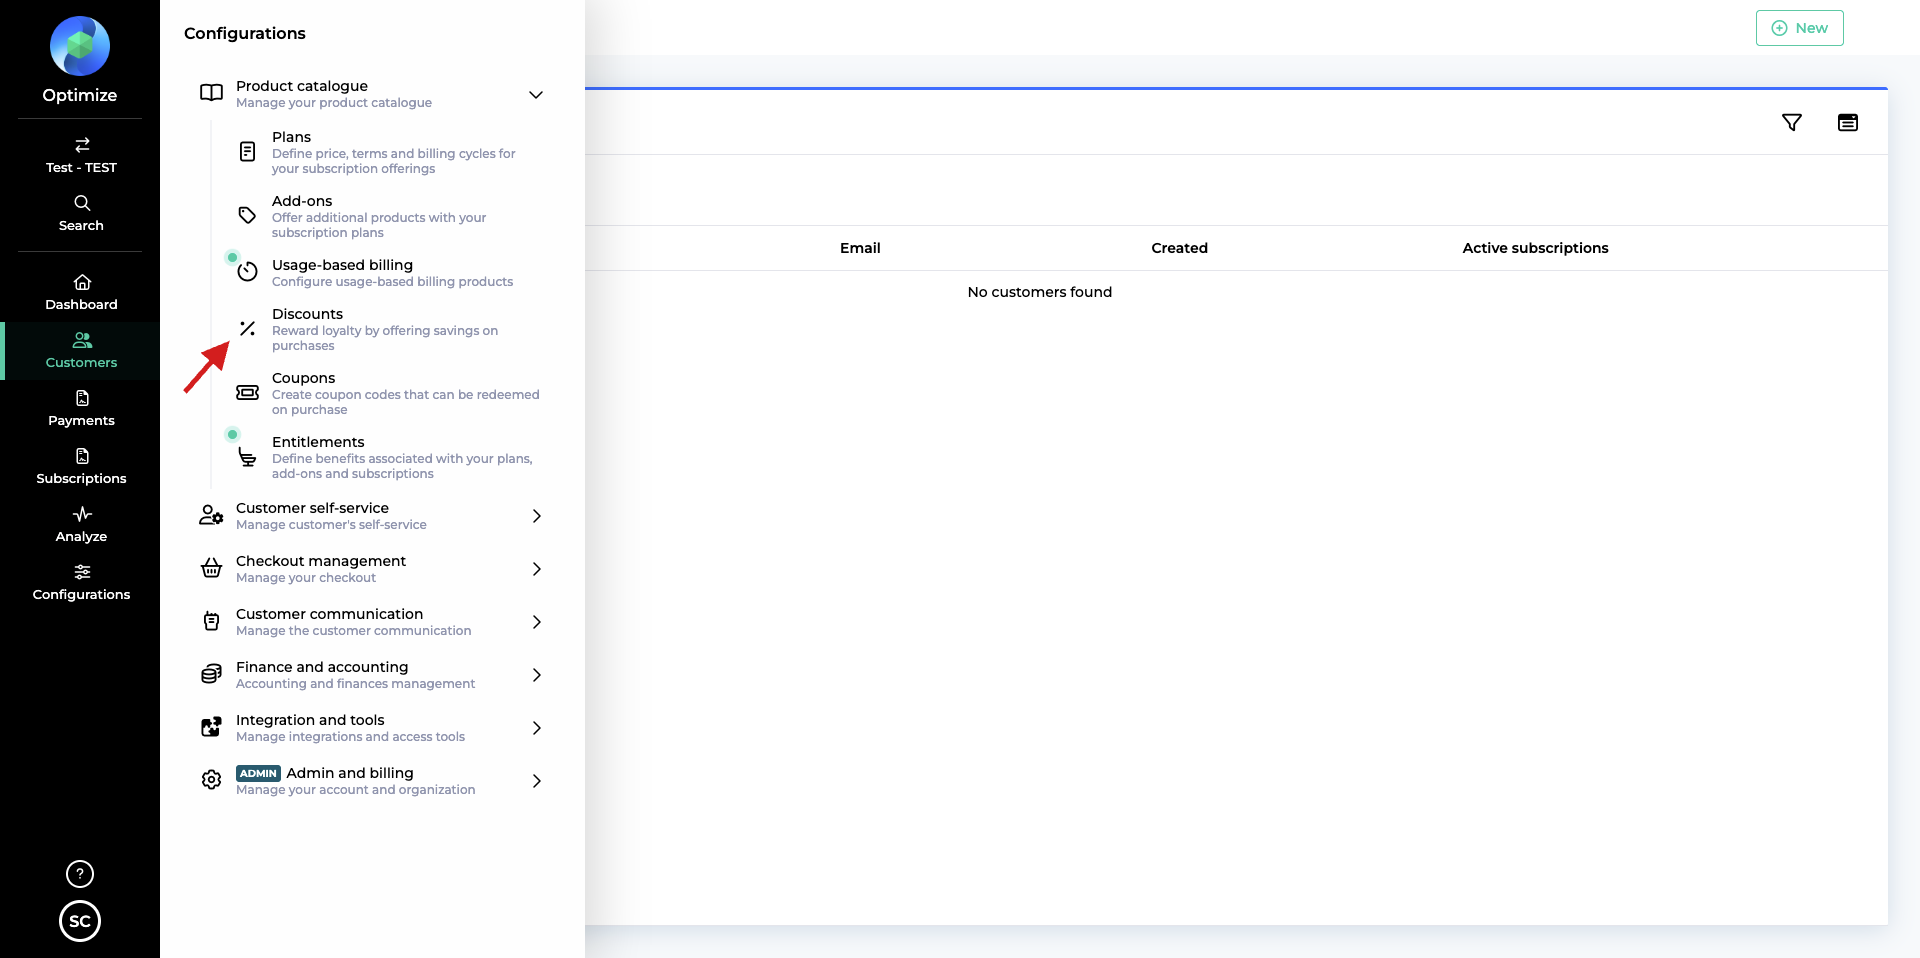This screenshot has height=958, width=1920.
Task: Collapse the Product catalogue chevron
Action: click(x=536, y=95)
